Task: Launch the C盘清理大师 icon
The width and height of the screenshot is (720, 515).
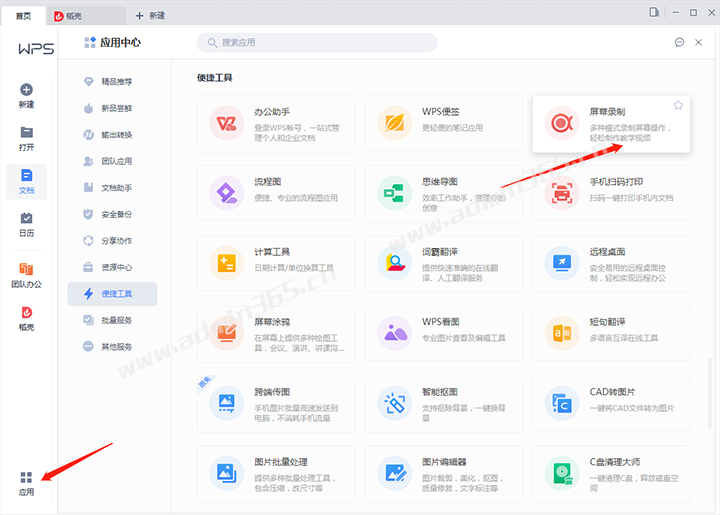Action: (x=562, y=473)
